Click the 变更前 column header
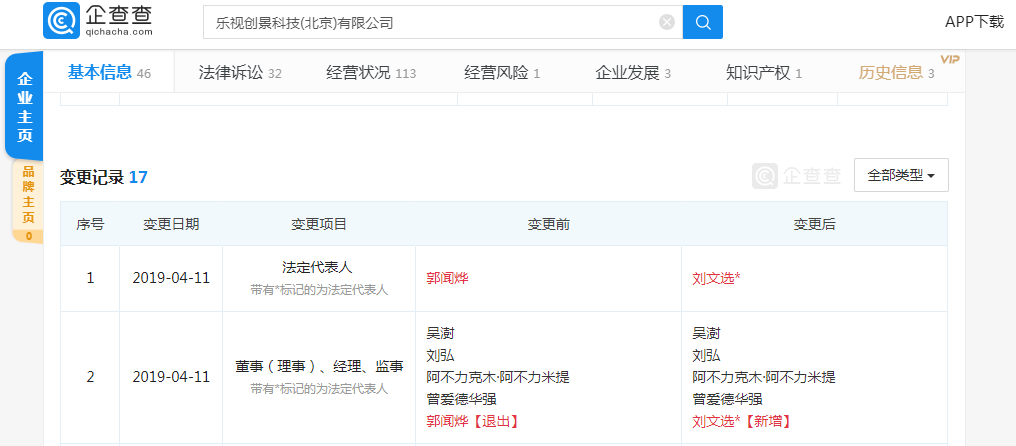The height and width of the screenshot is (446, 1016). click(x=548, y=224)
